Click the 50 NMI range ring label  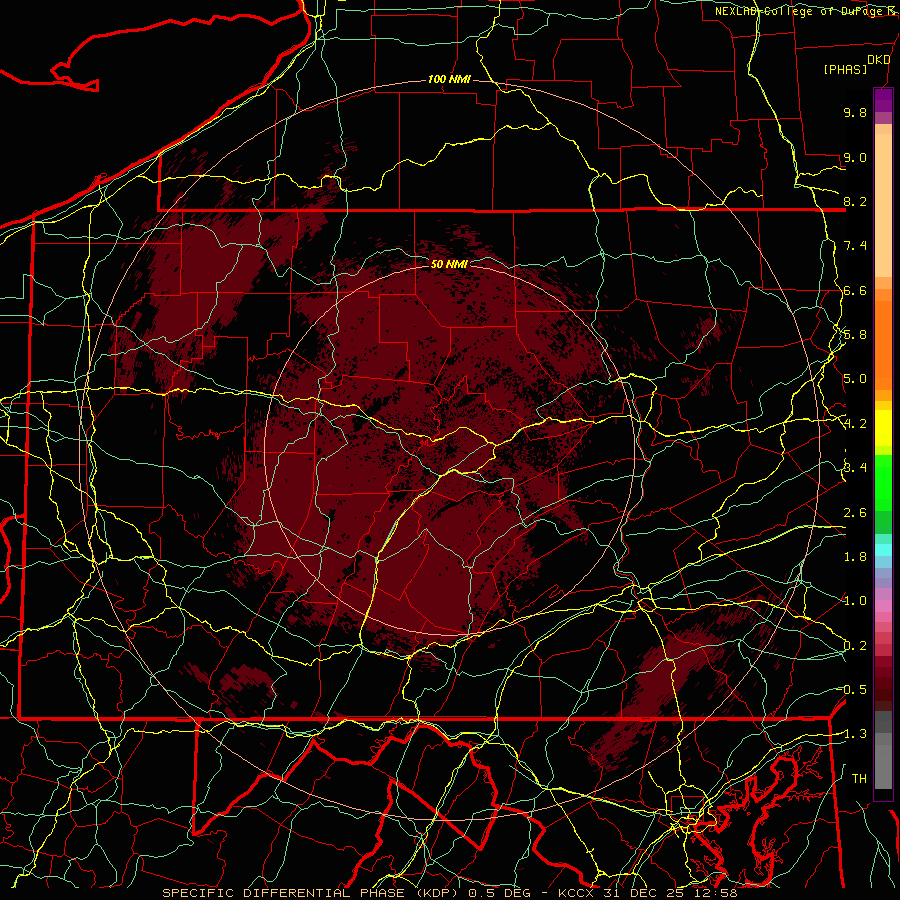click(449, 264)
